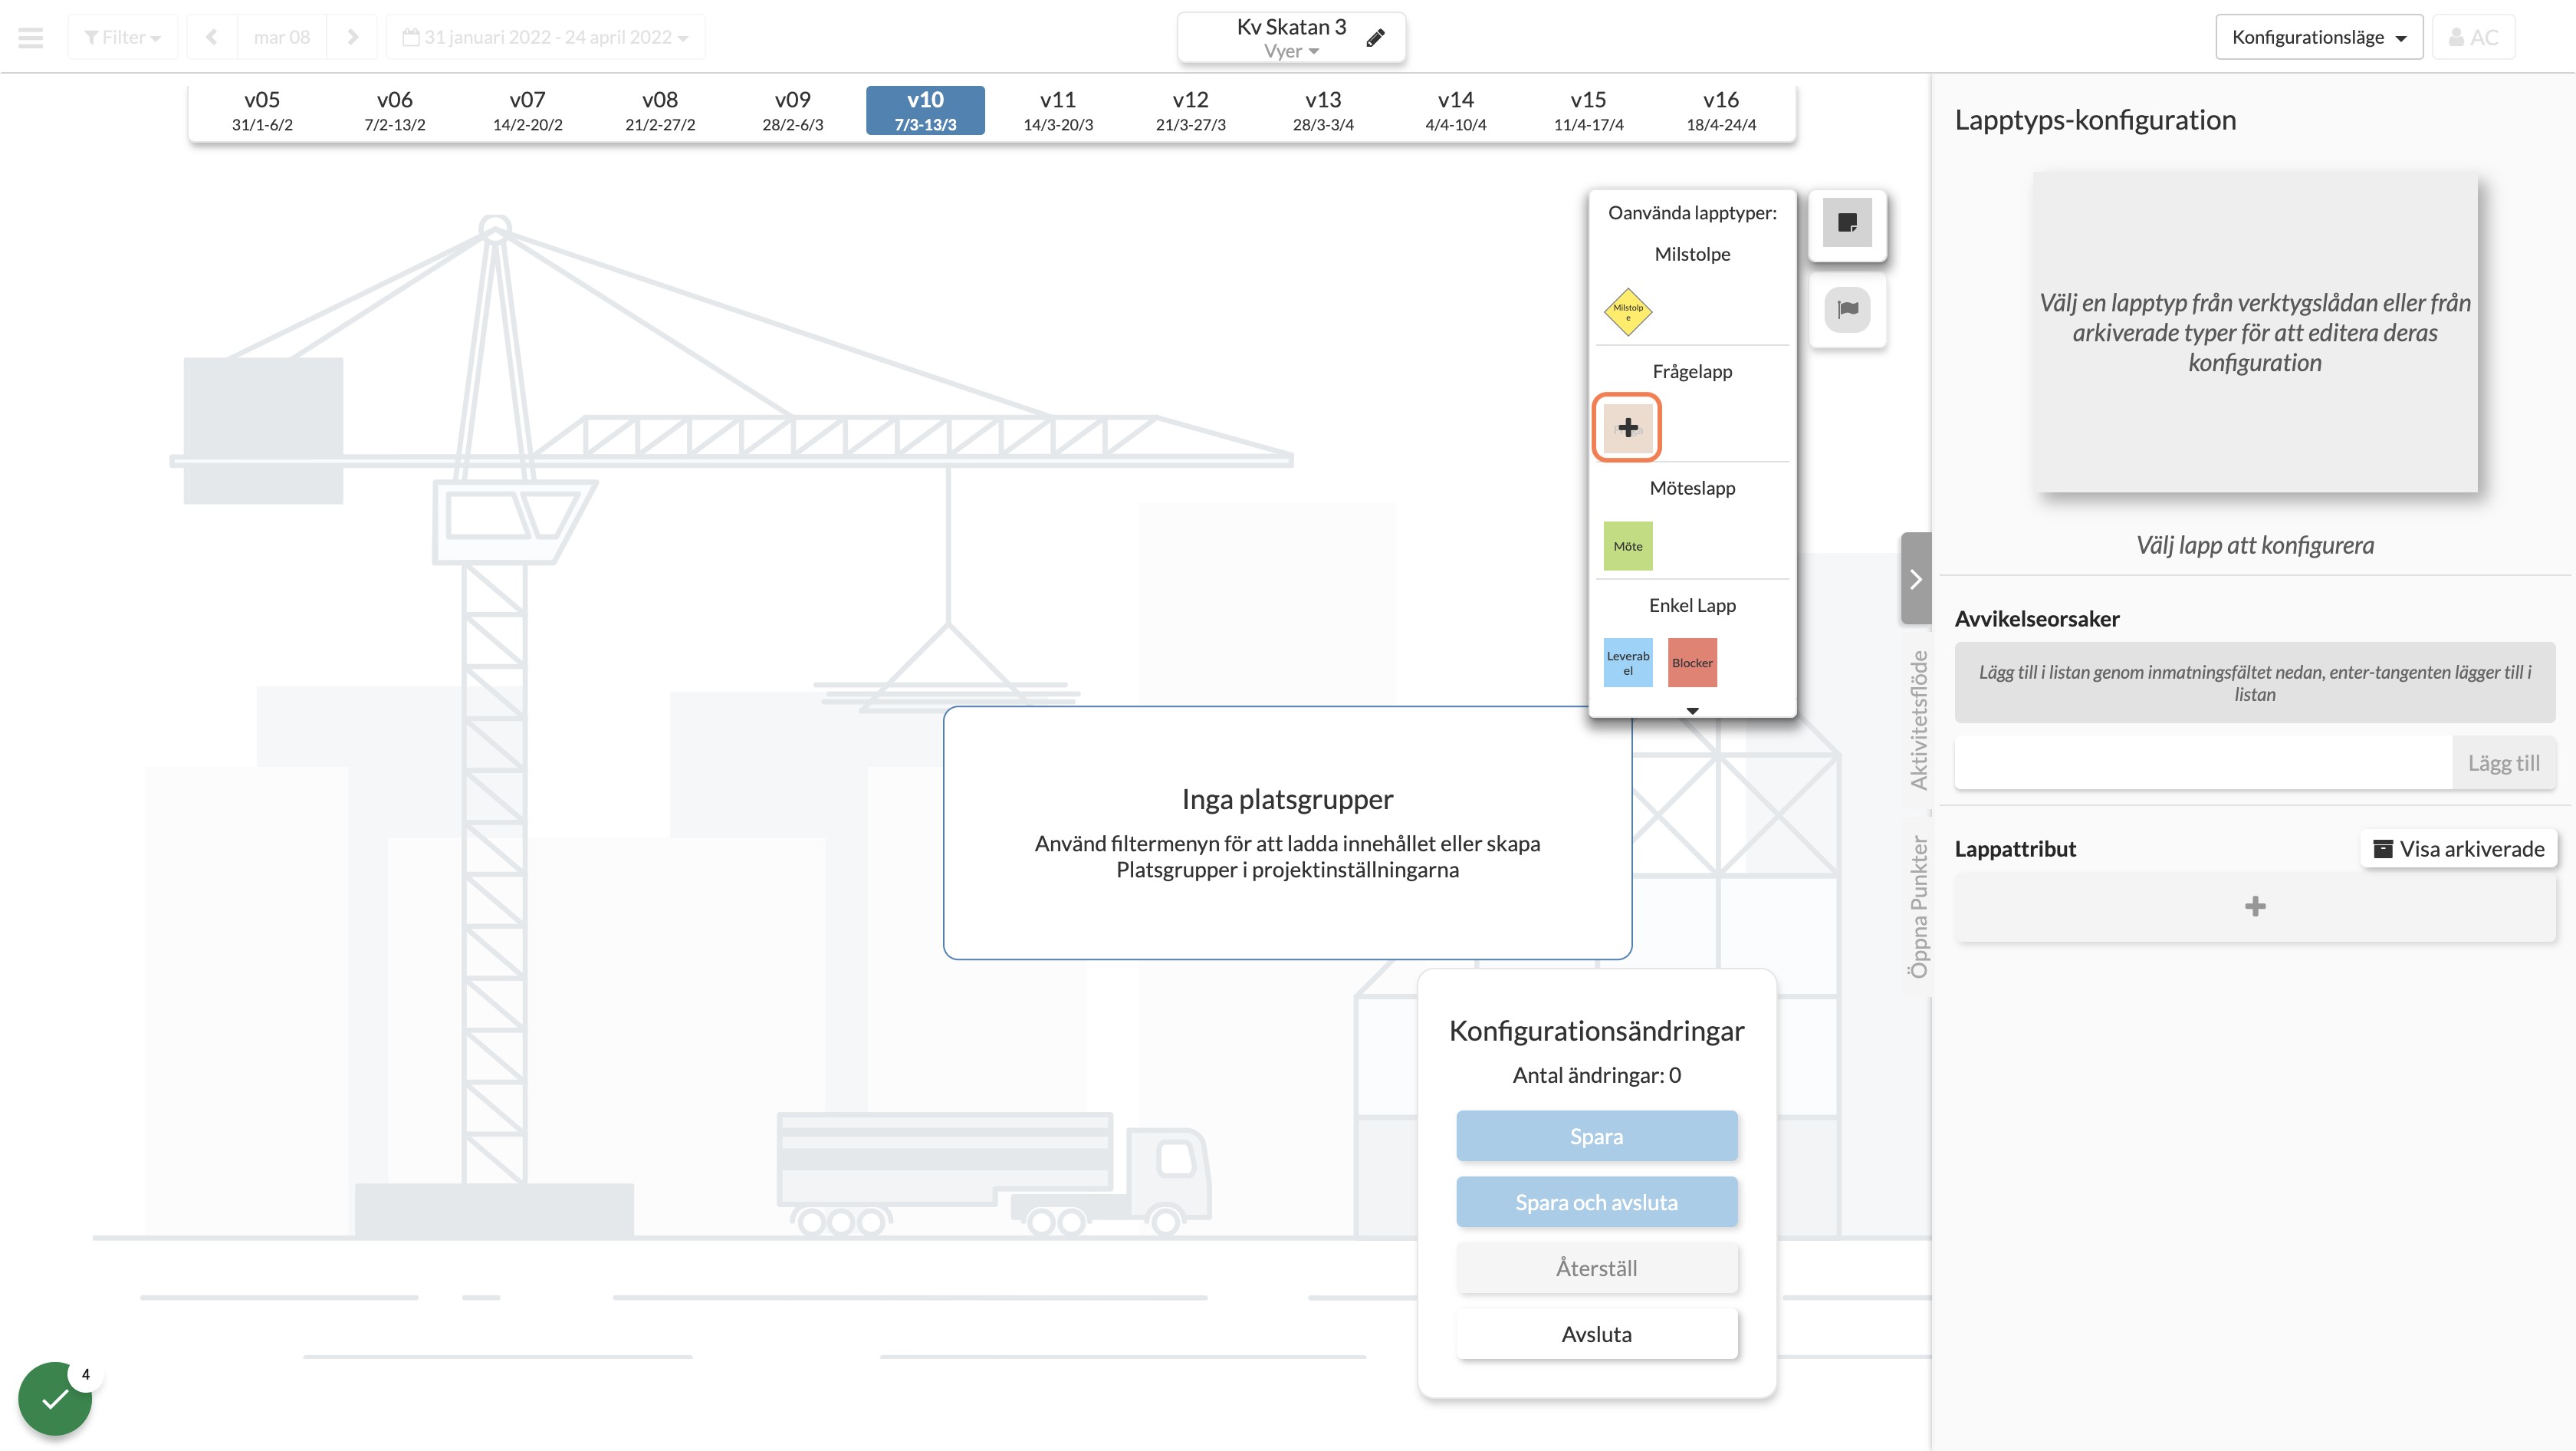Click the Återställ button
This screenshot has height=1451, width=2576.
[x=1596, y=1269]
